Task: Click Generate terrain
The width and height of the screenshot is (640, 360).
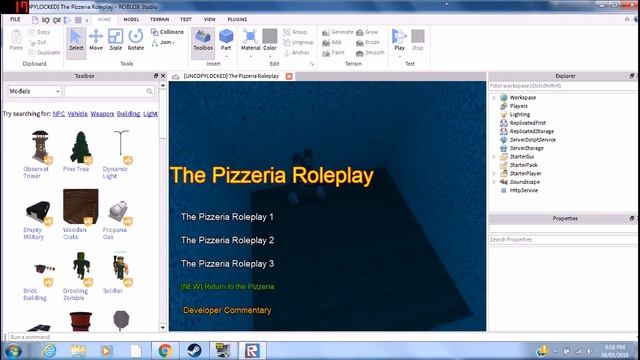Action: tap(337, 32)
